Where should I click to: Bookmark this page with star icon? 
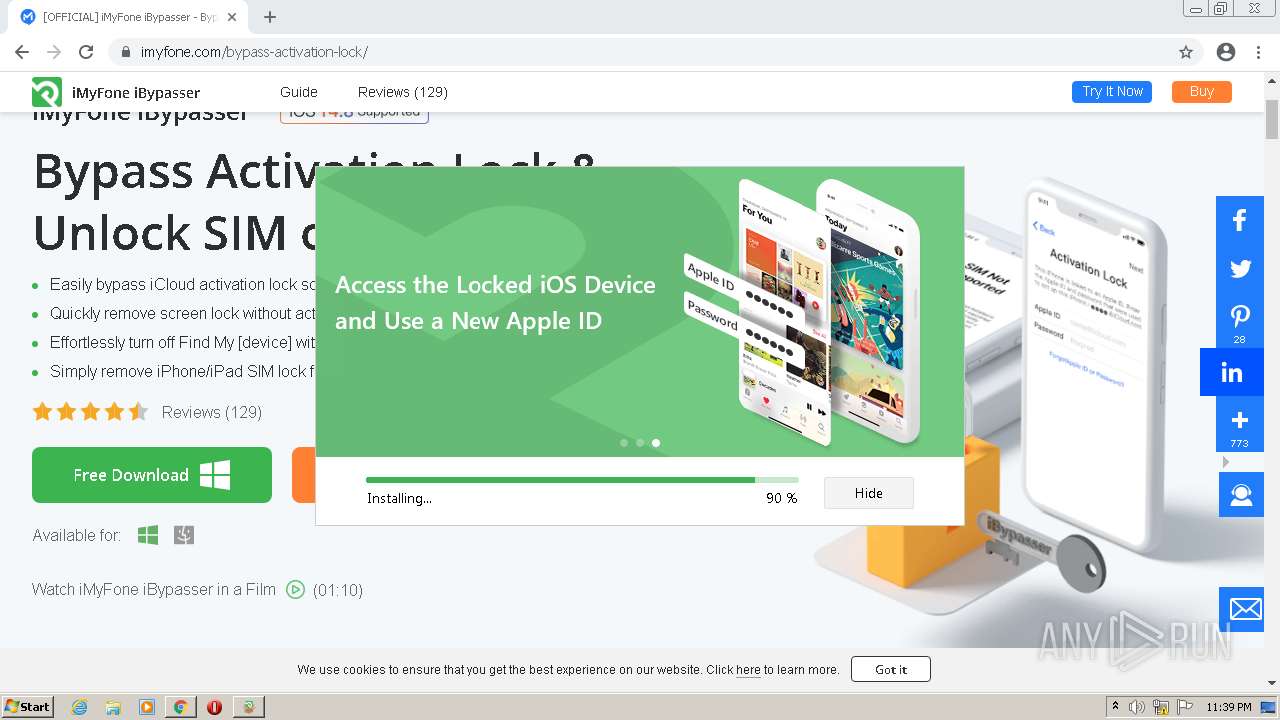coord(1186,52)
